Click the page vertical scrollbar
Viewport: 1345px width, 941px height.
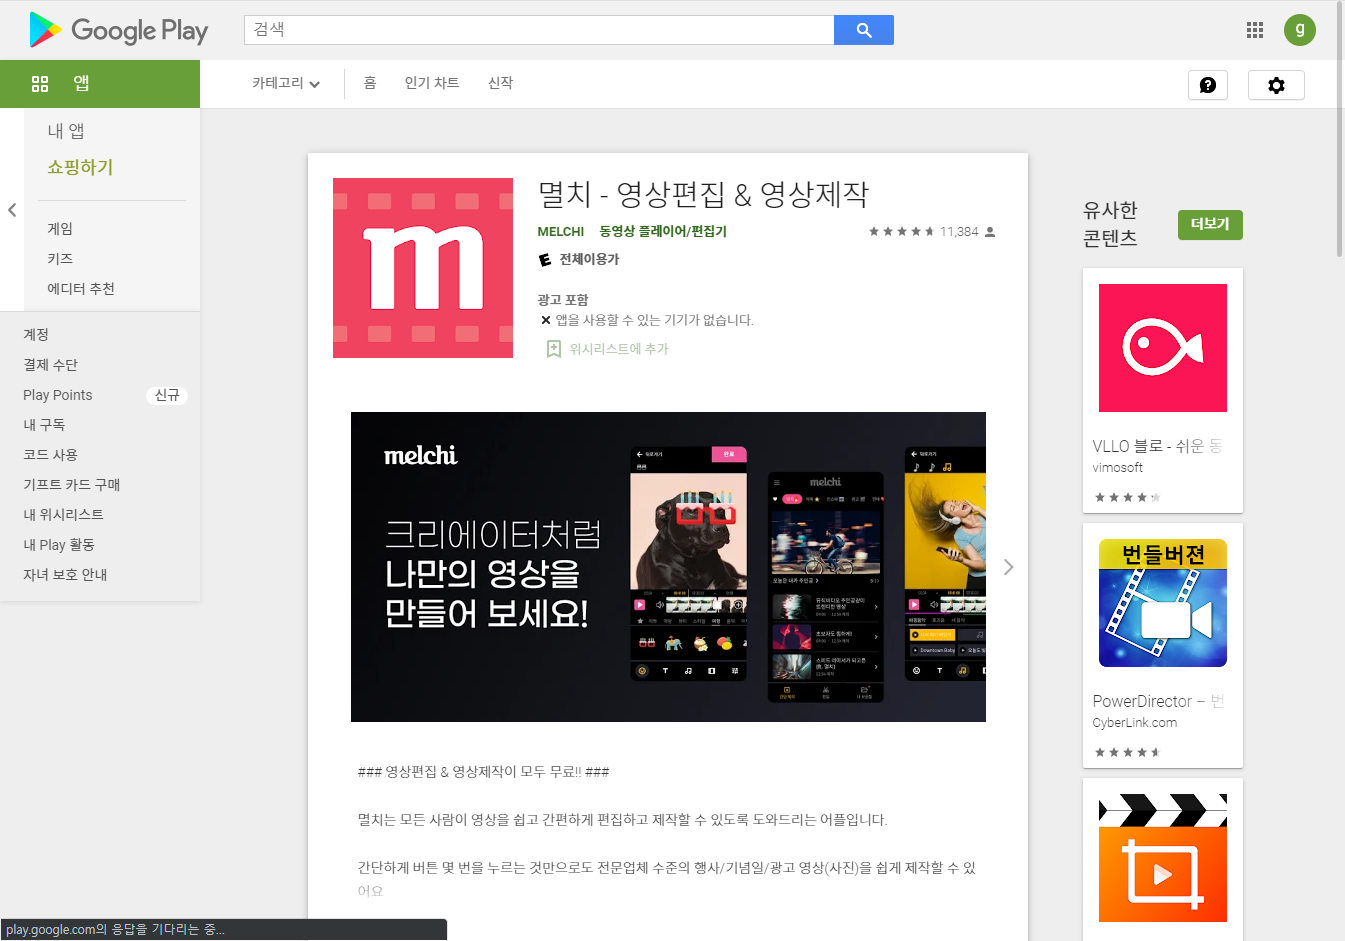tap(1340, 130)
